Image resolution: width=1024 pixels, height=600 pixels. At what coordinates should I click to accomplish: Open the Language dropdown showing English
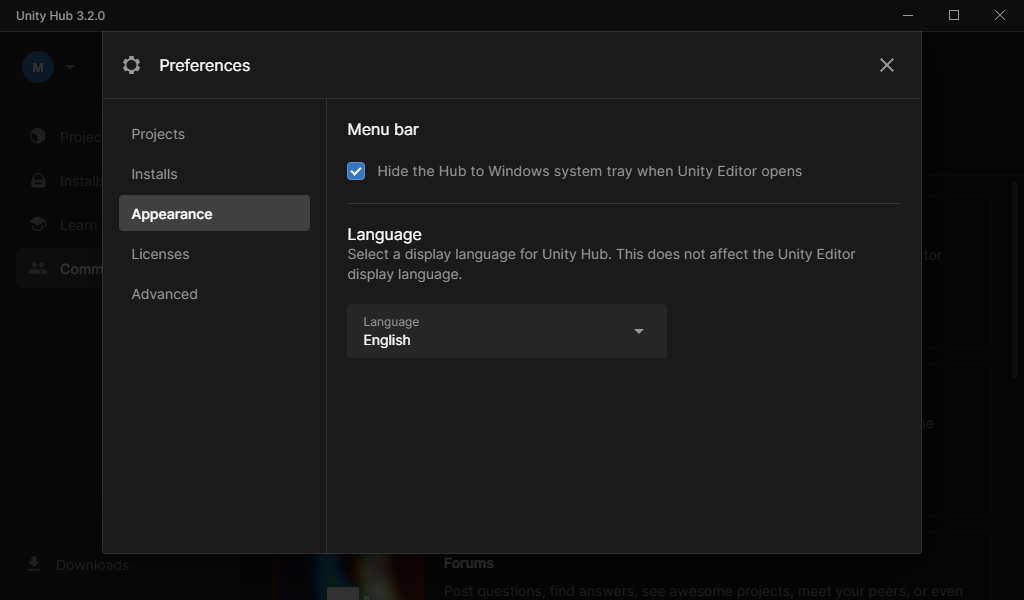tap(507, 331)
